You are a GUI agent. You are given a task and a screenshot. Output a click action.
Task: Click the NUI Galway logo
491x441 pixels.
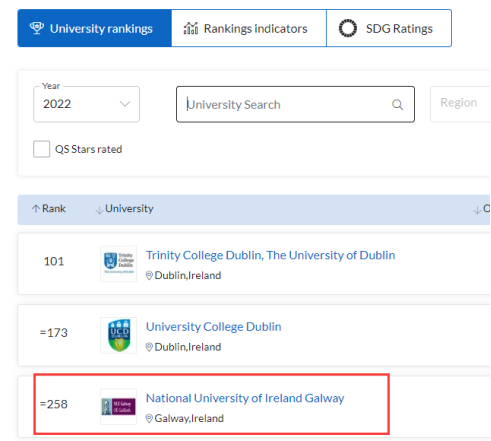point(119,406)
